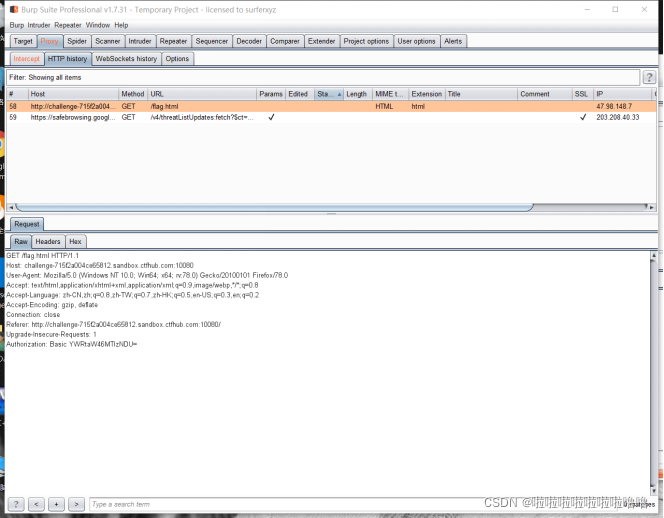Image resolution: width=664 pixels, height=518 pixels.
Task: Sort by the SSL column header
Action: (x=583, y=94)
